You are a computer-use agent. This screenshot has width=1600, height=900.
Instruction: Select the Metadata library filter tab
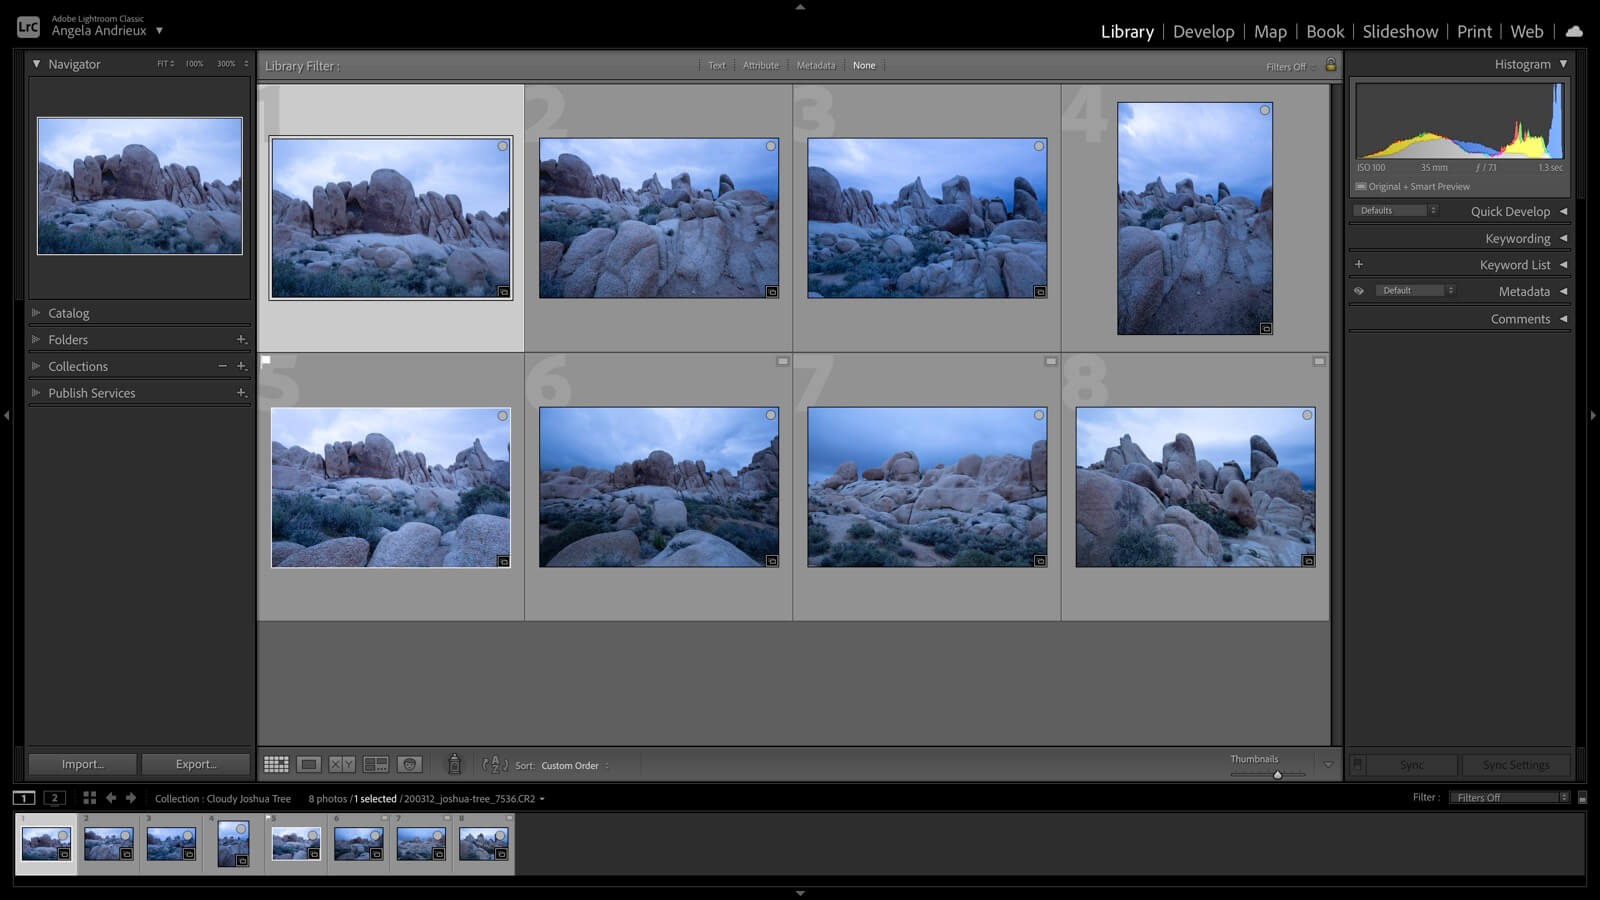815,66
